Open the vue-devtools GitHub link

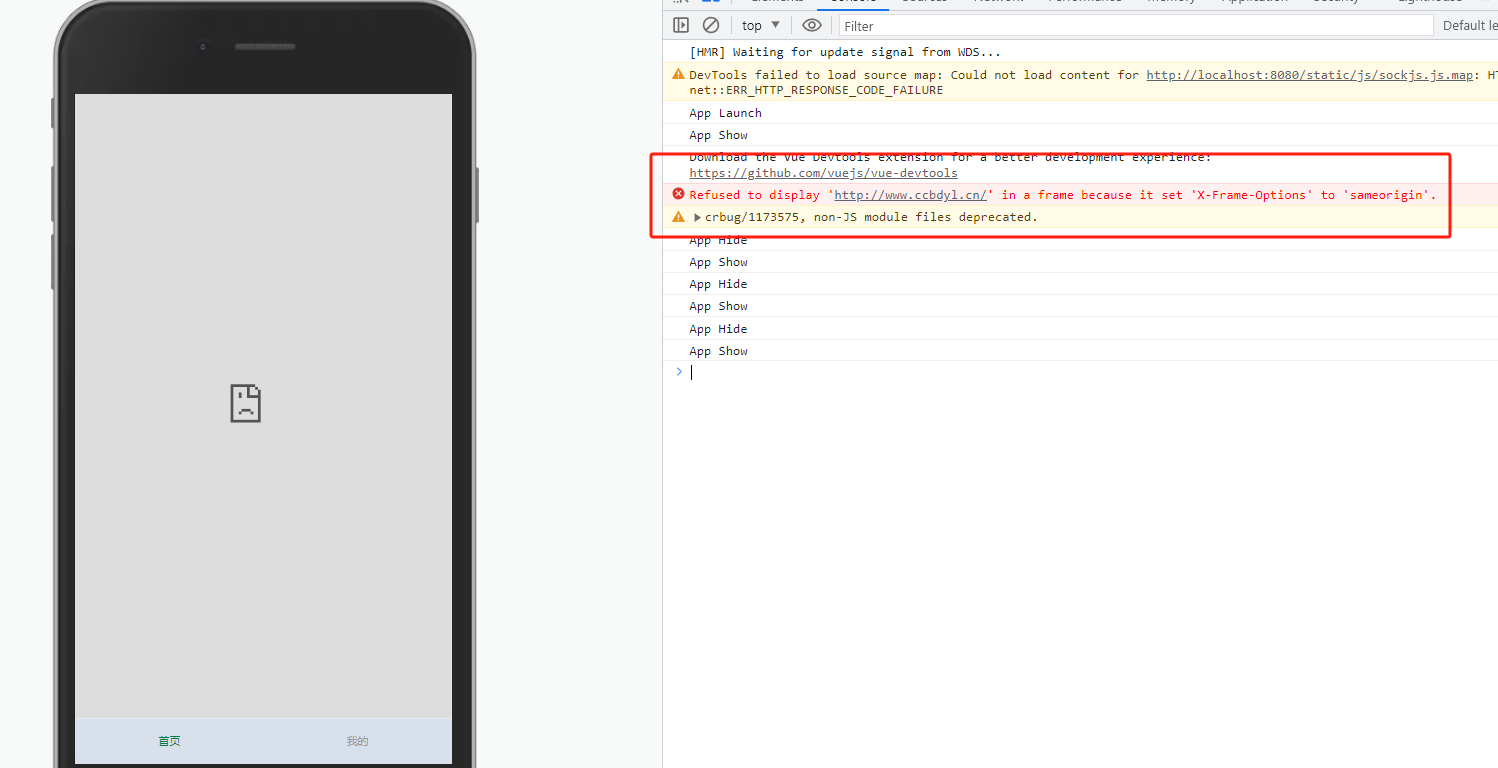[x=823, y=173]
